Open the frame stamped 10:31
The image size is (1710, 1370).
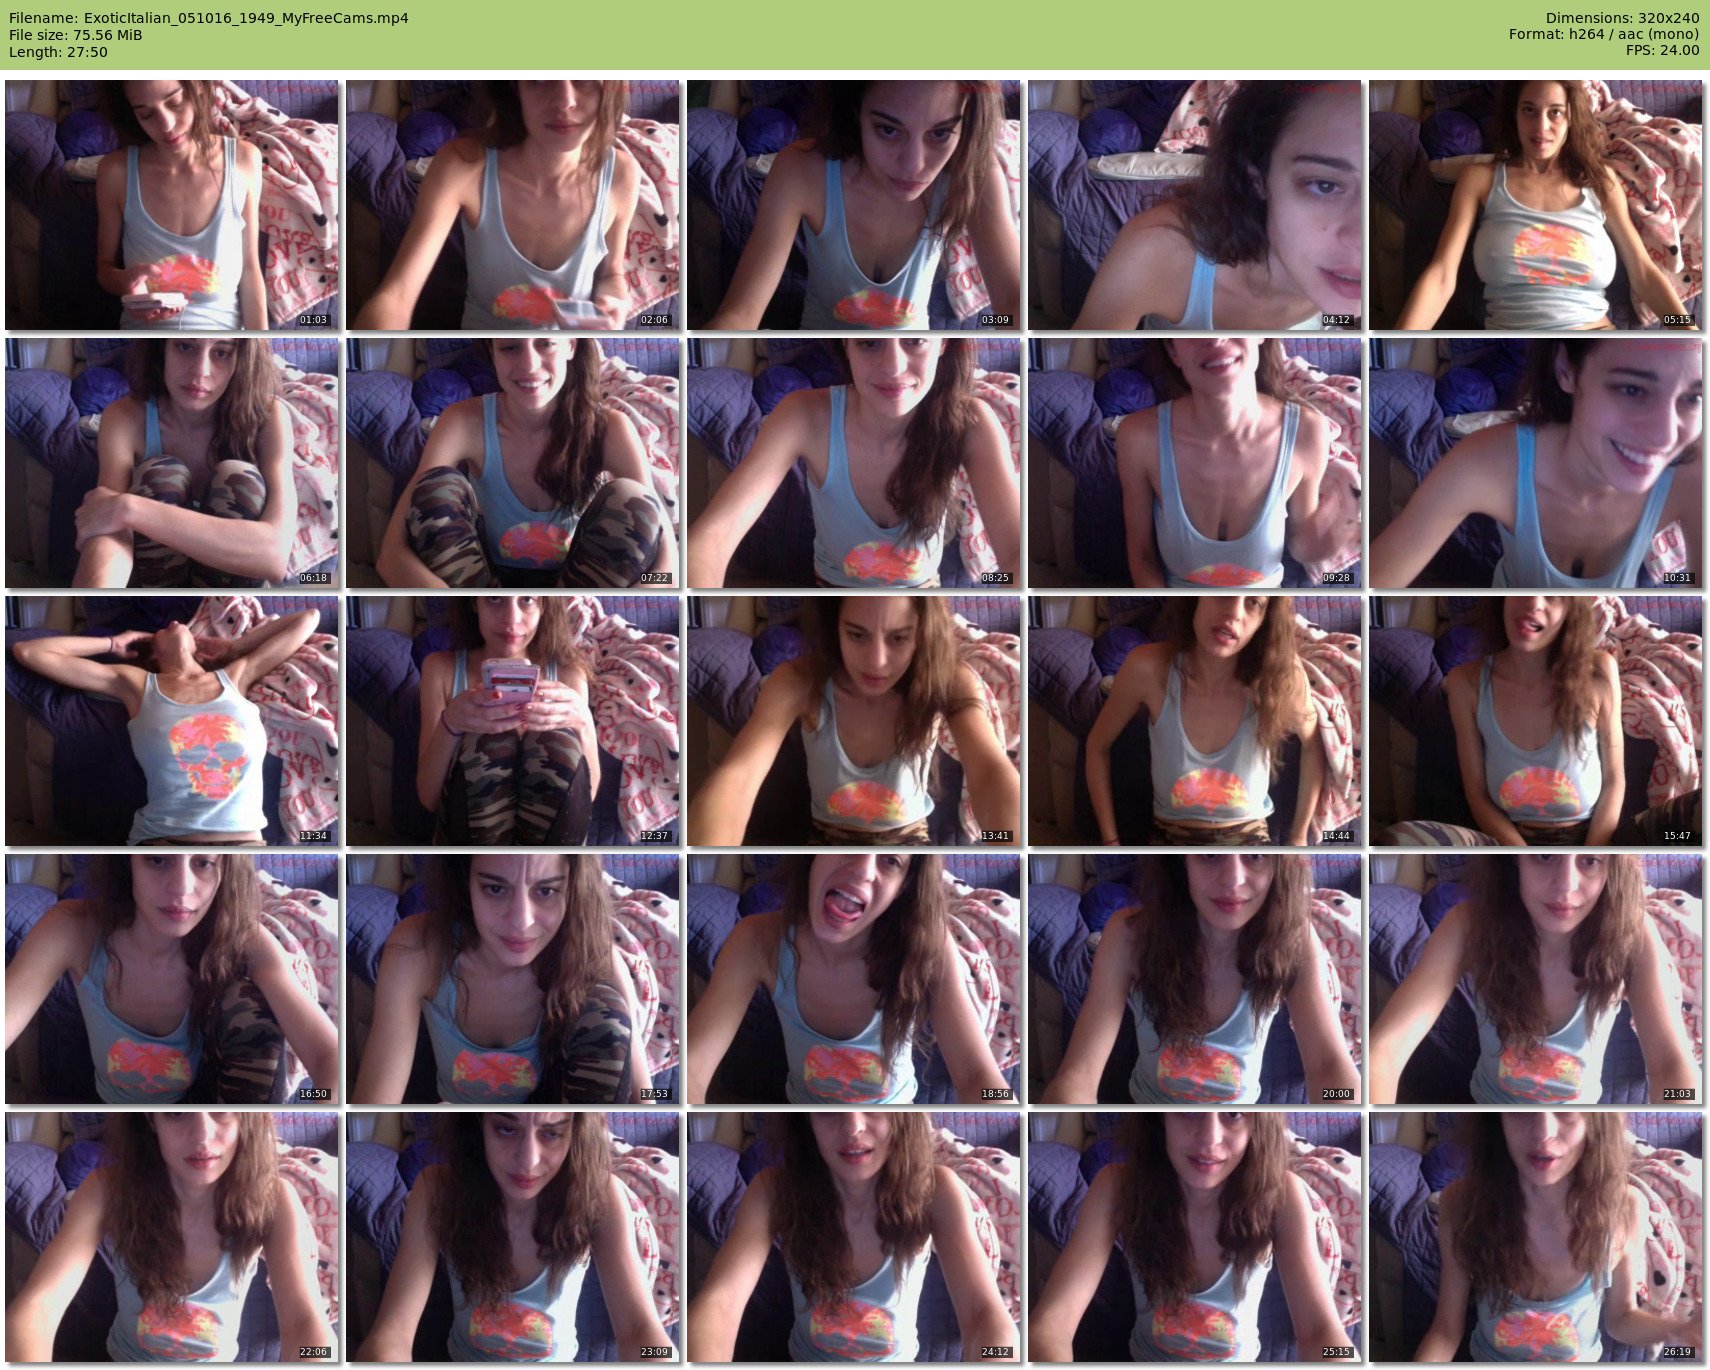click(1535, 463)
